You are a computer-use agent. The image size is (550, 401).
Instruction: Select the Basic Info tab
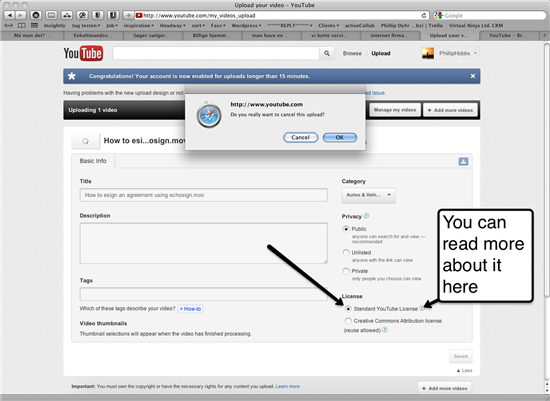[x=93, y=161]
